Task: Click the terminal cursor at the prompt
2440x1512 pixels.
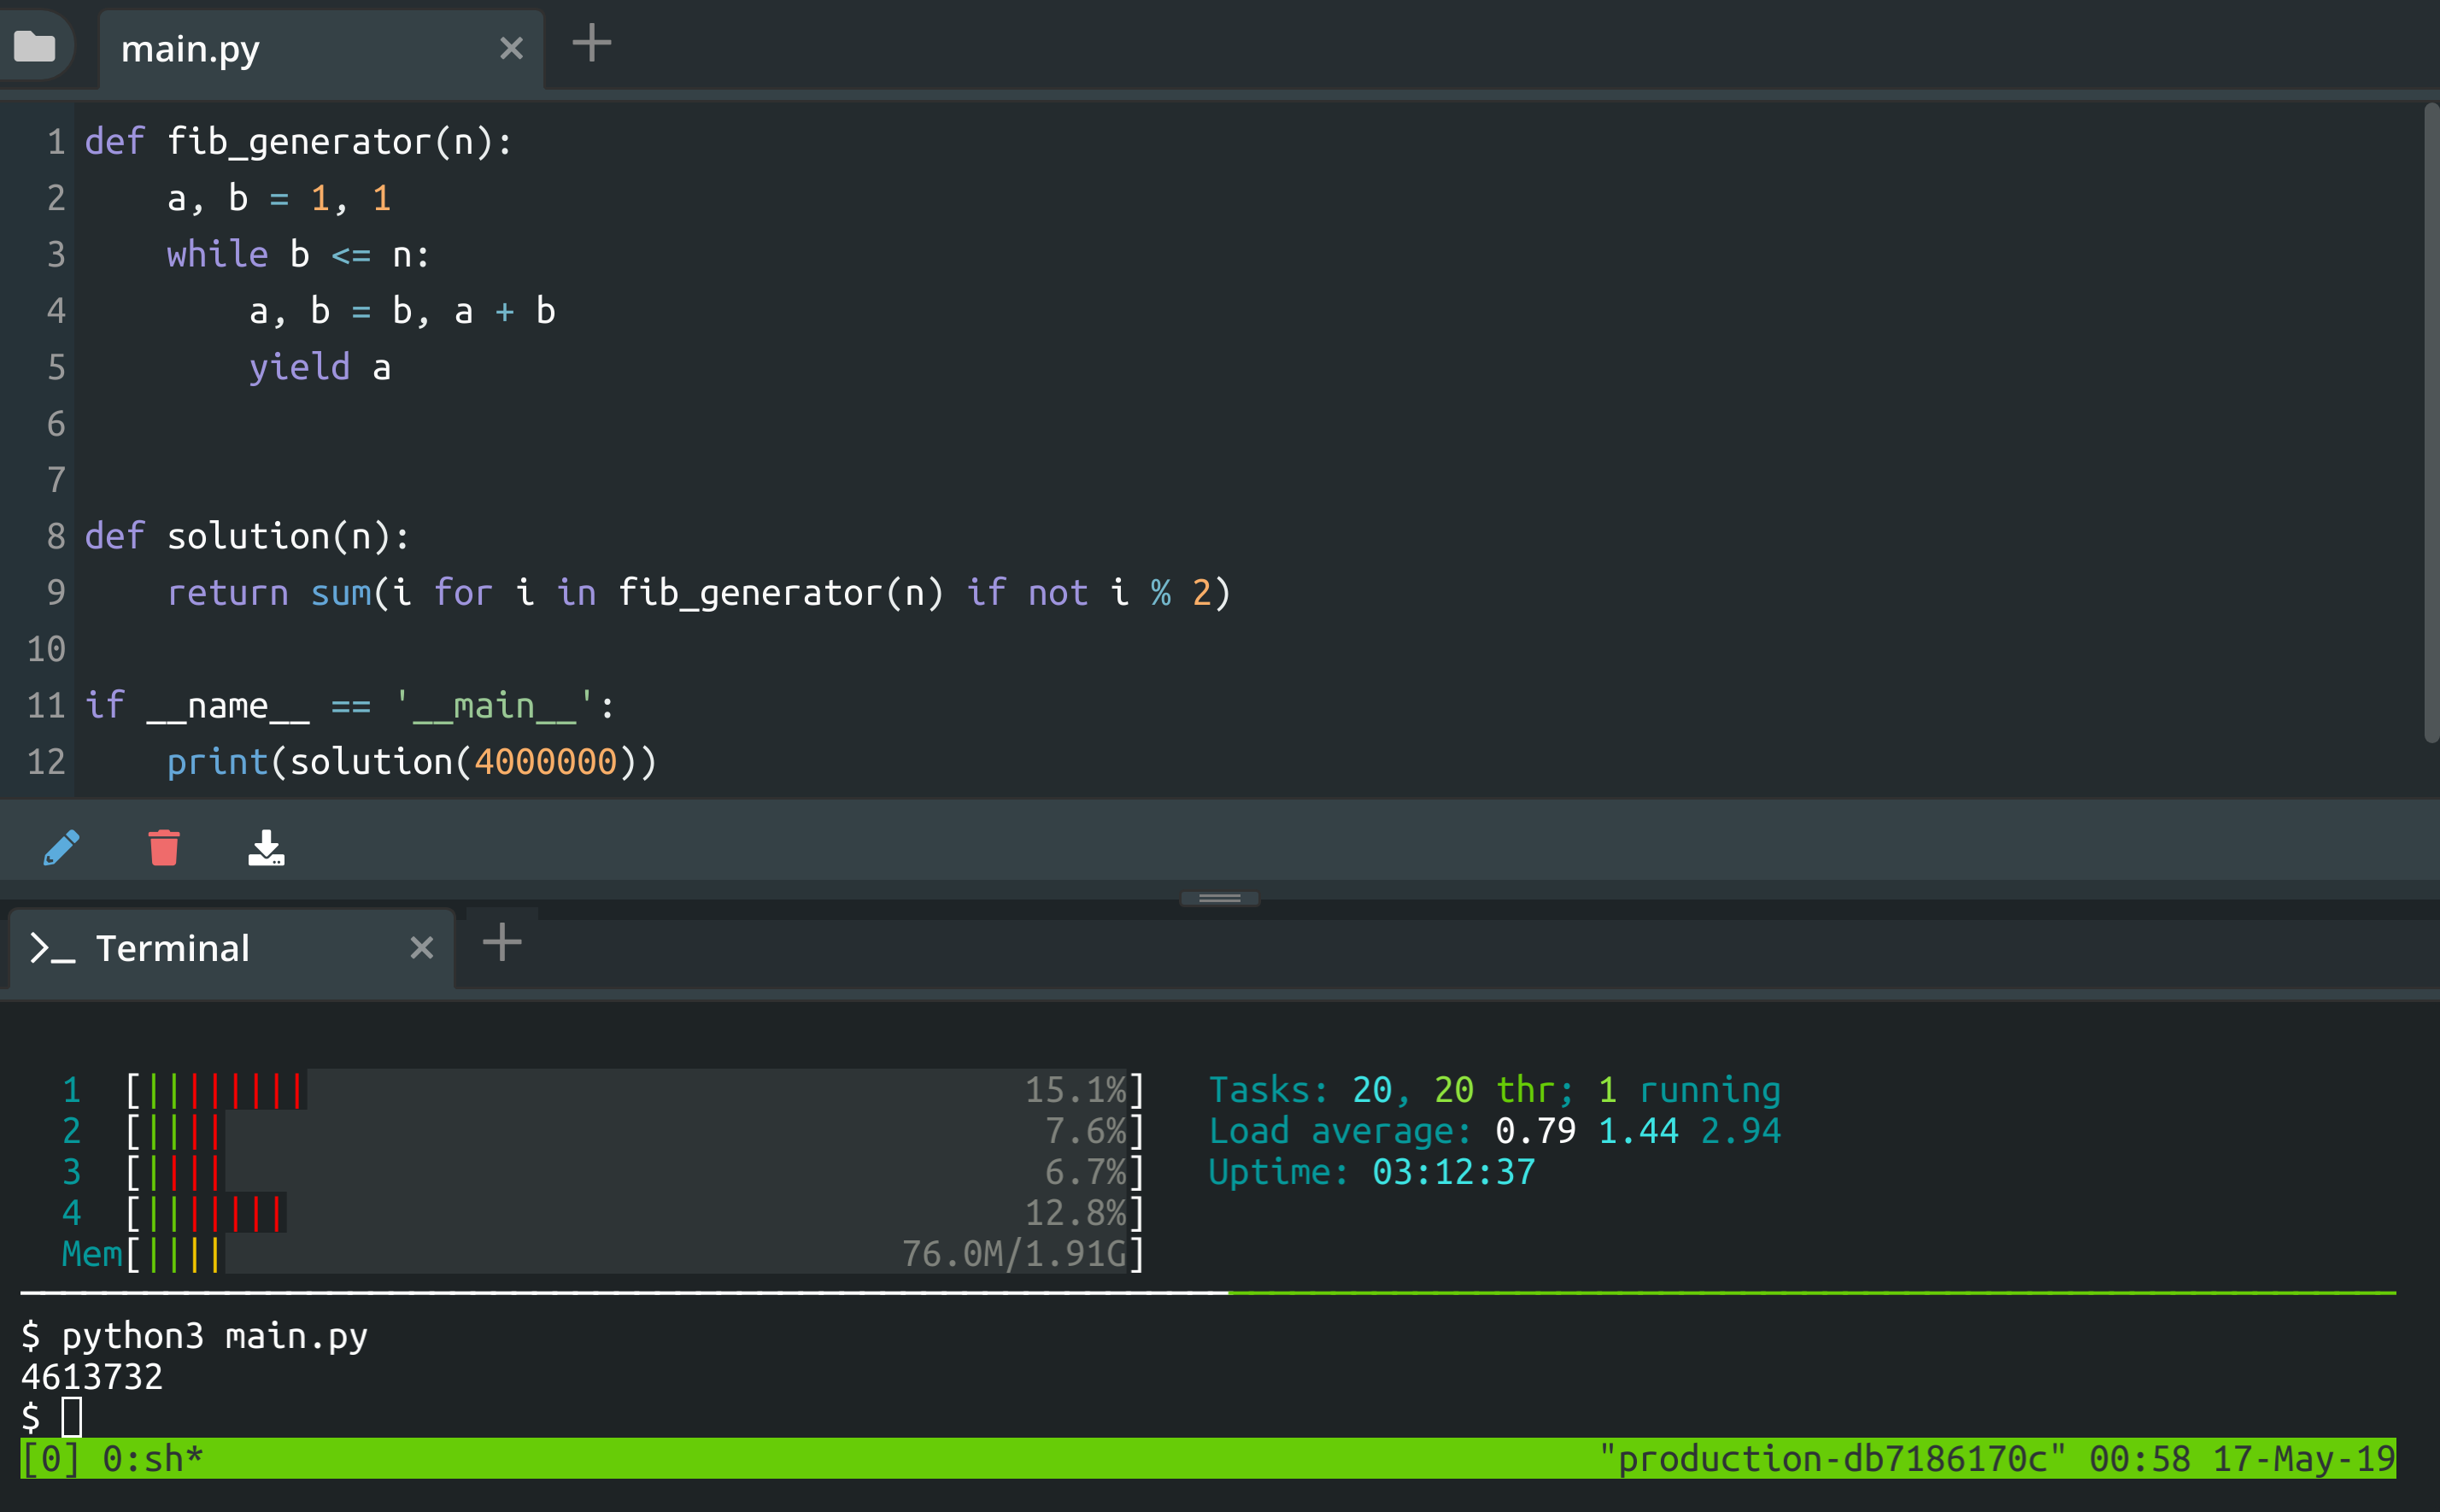Action: (x=72, y=1417)
